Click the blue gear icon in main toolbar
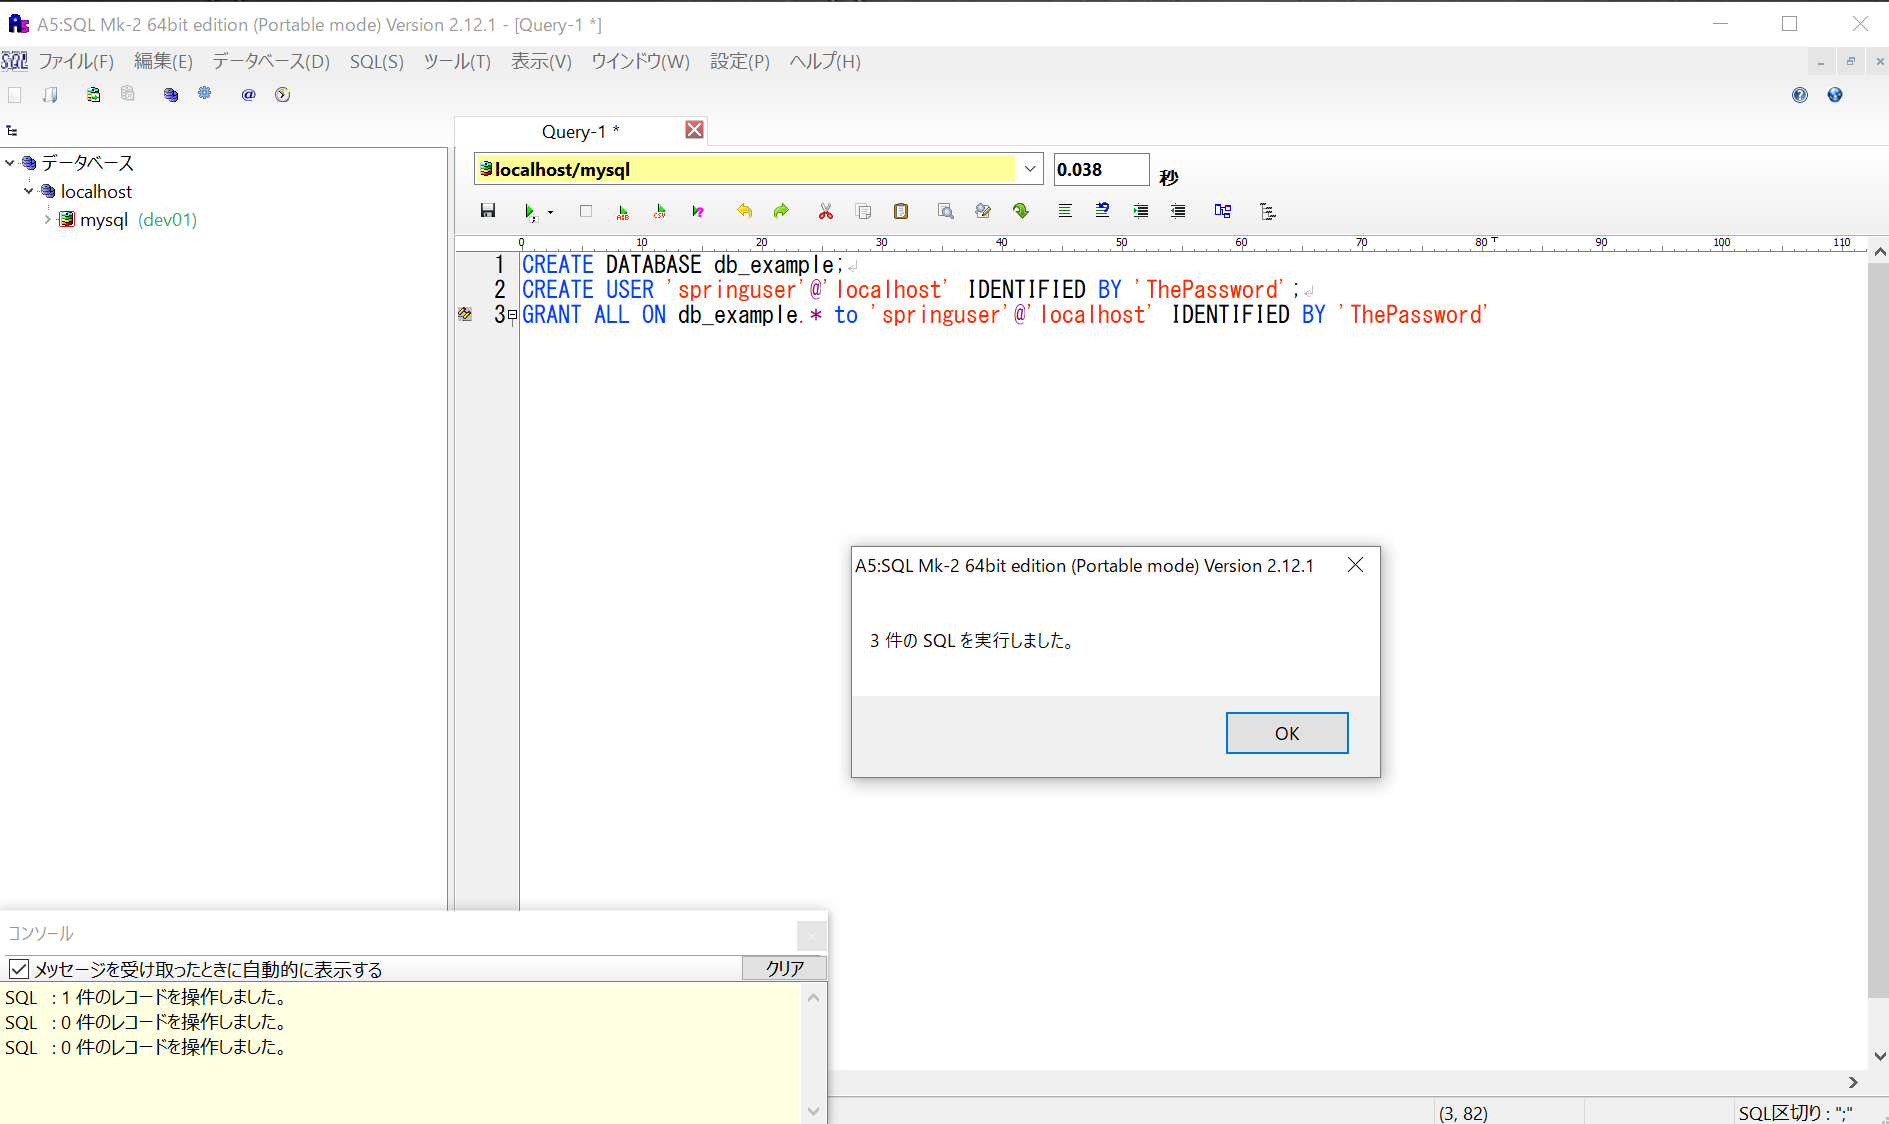This screenshot has height=1124, width=1889. click(205, 94)
